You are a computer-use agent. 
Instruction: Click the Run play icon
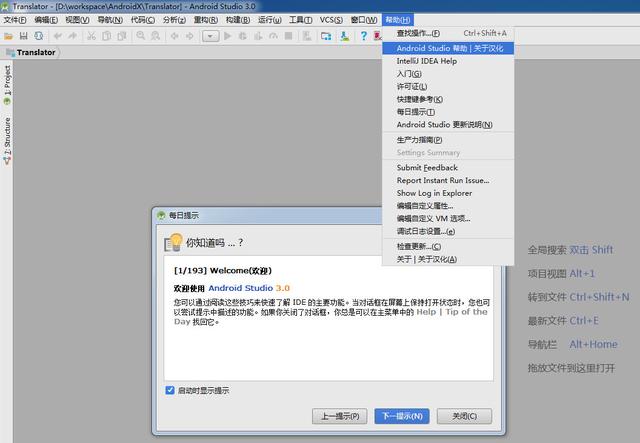click(228, 36)
